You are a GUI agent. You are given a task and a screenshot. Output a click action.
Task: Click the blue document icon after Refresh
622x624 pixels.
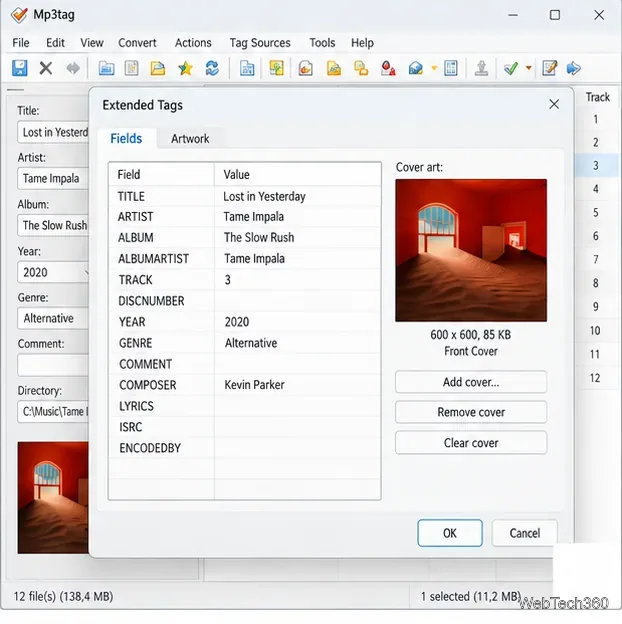[x=247, y=68]
